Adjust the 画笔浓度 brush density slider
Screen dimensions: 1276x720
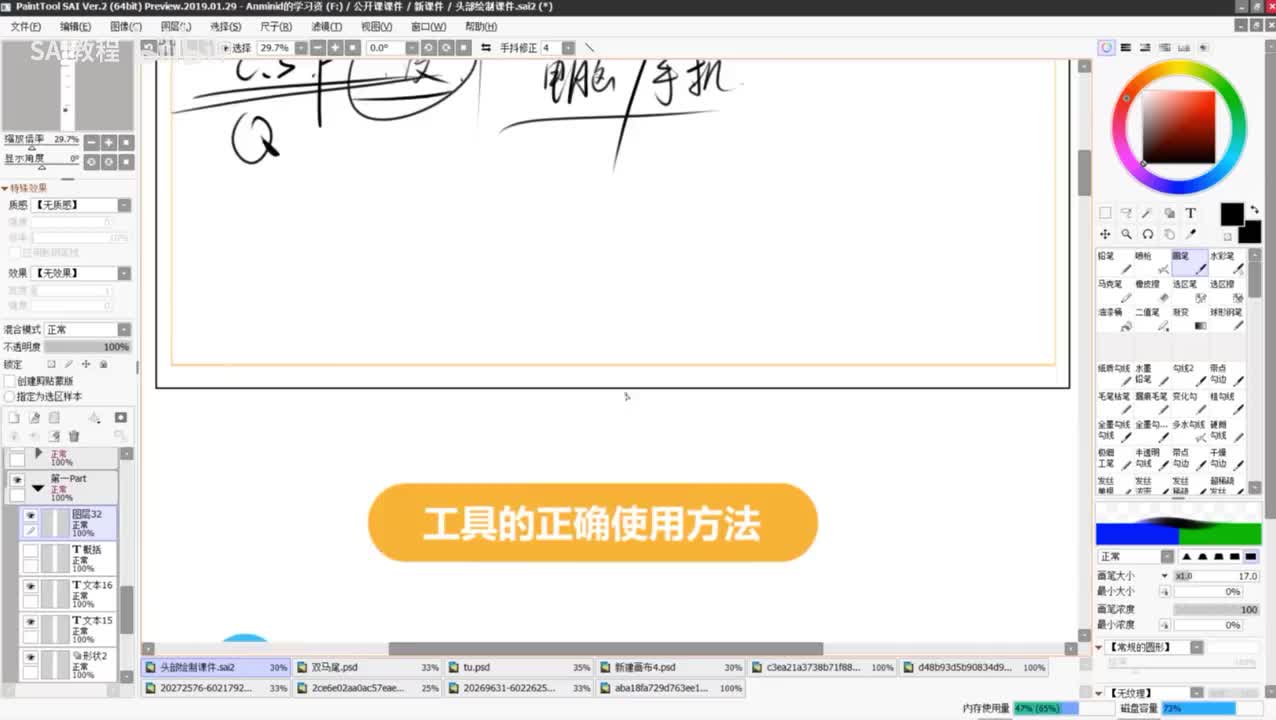point(1216,609)
